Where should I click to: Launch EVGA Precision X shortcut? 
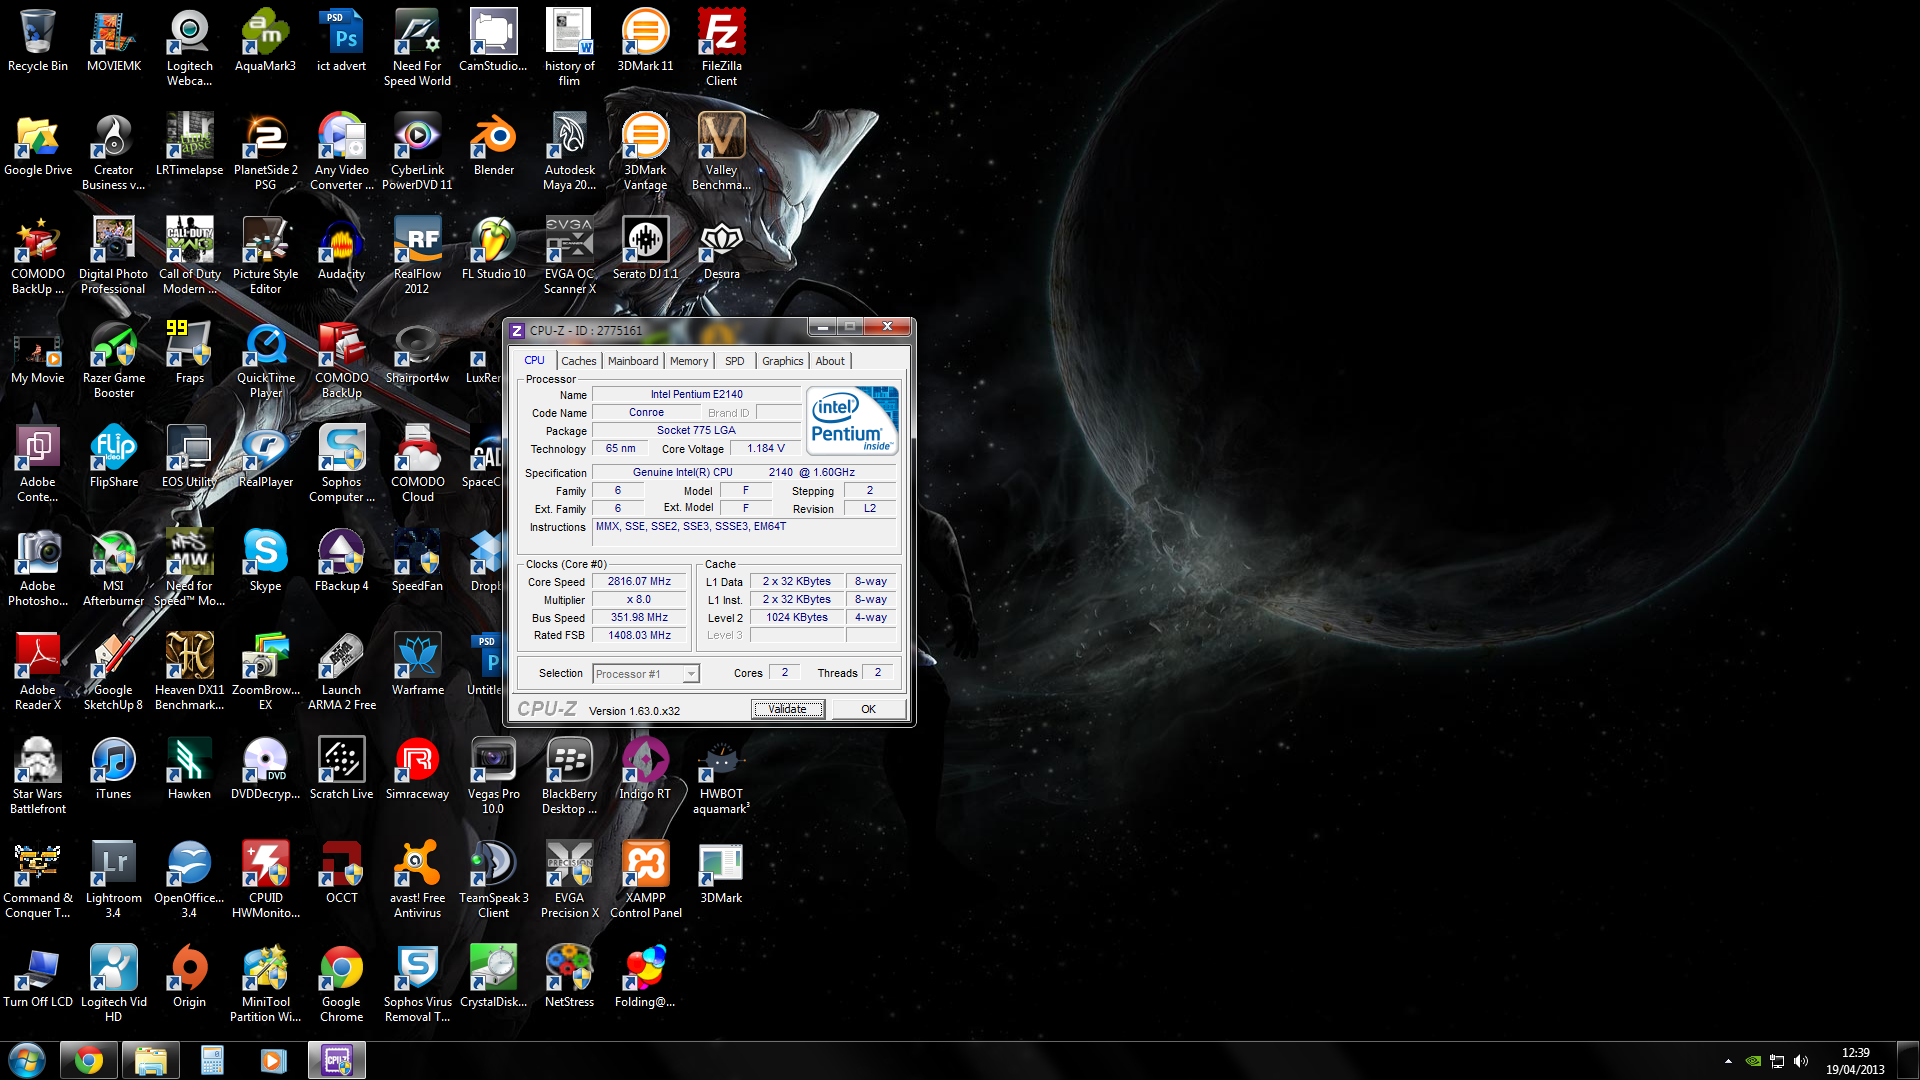point(569,879)
